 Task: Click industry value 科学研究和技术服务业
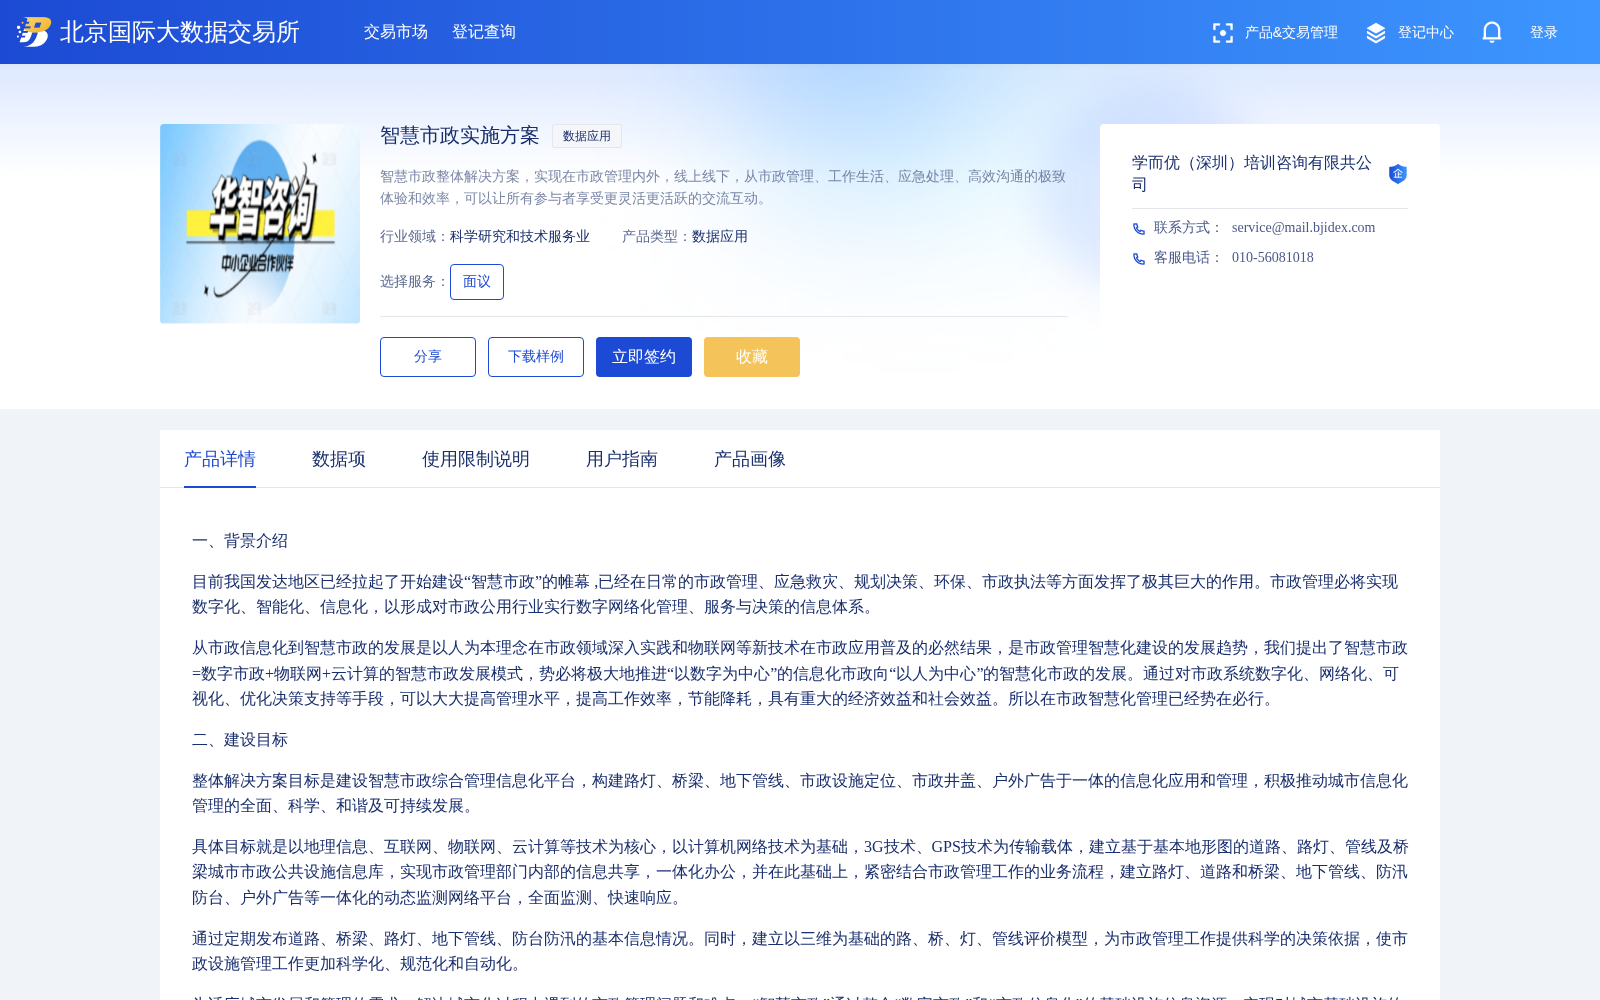click(x=520, y=237)
